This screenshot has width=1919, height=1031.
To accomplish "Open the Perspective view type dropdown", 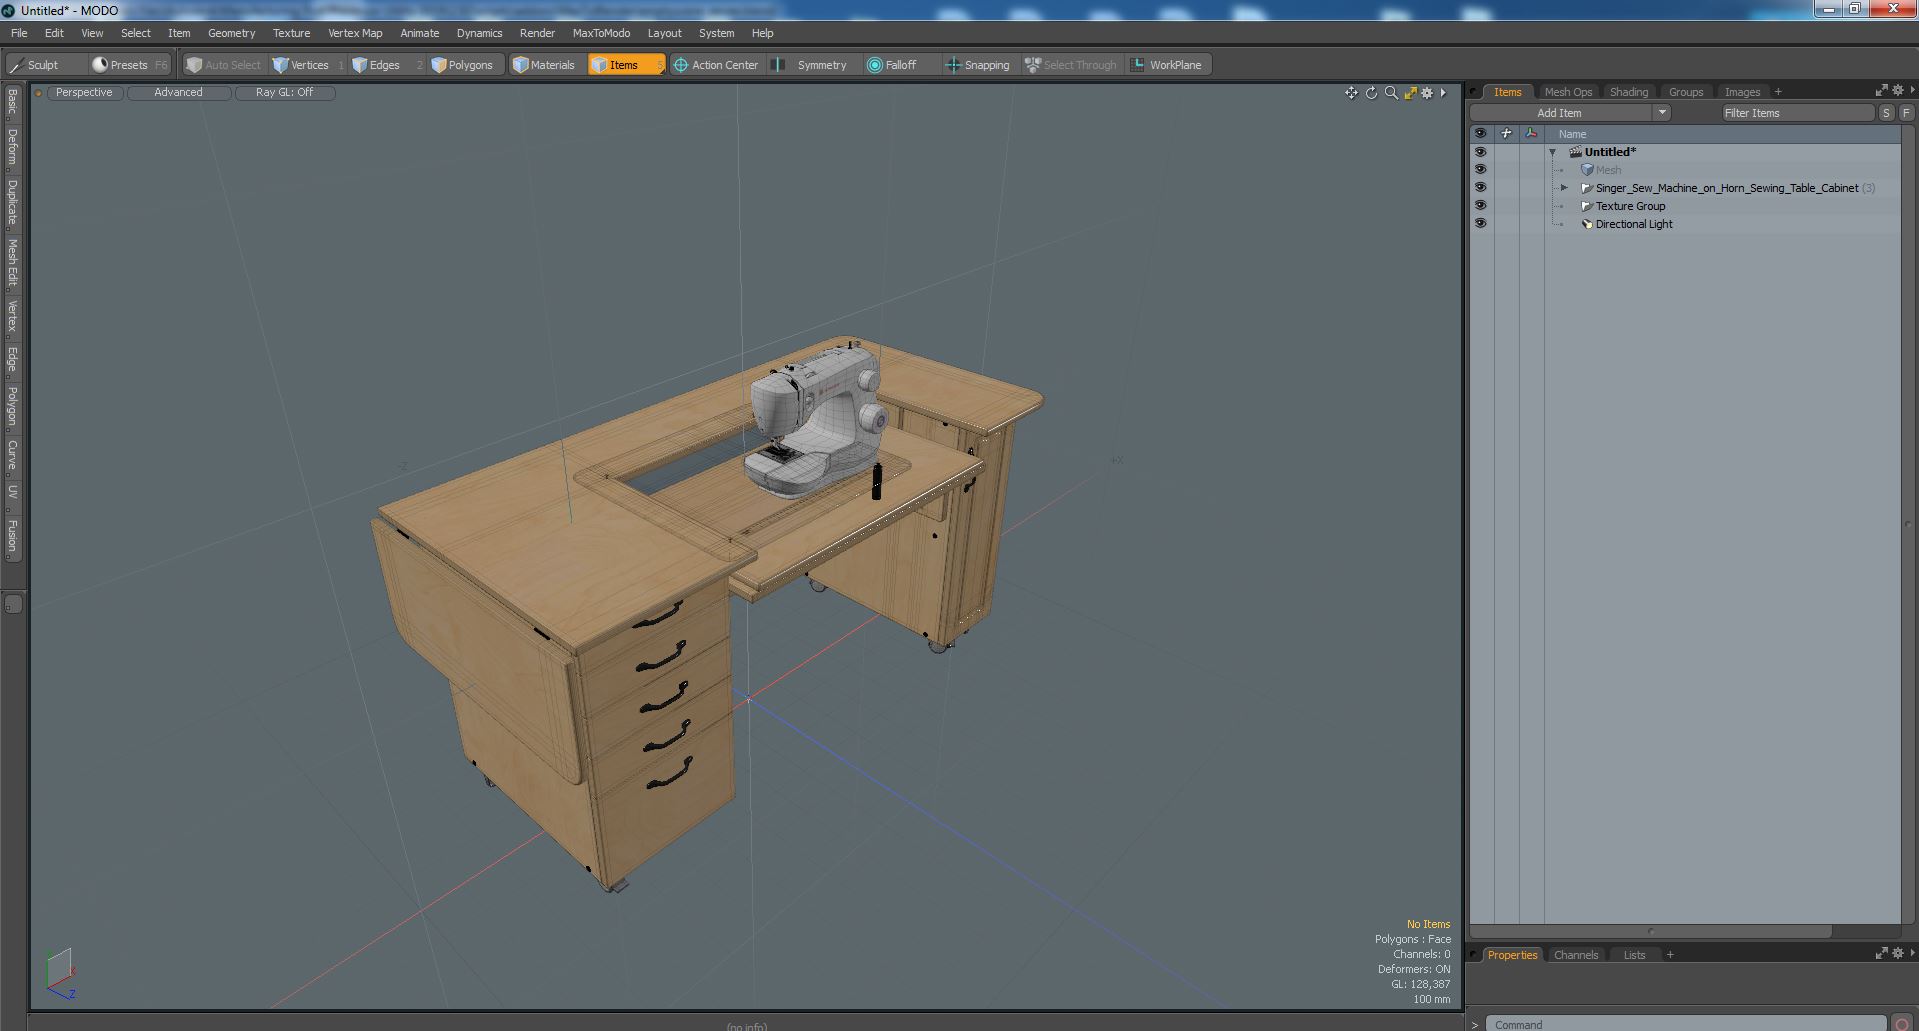I will coord(84,92).
